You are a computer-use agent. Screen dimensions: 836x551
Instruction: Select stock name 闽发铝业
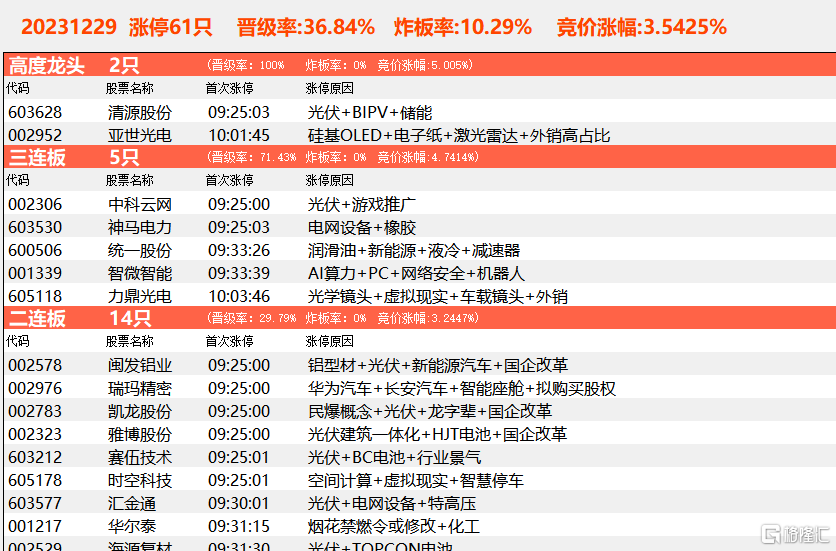pyautogui.click(x=140, y=365)
